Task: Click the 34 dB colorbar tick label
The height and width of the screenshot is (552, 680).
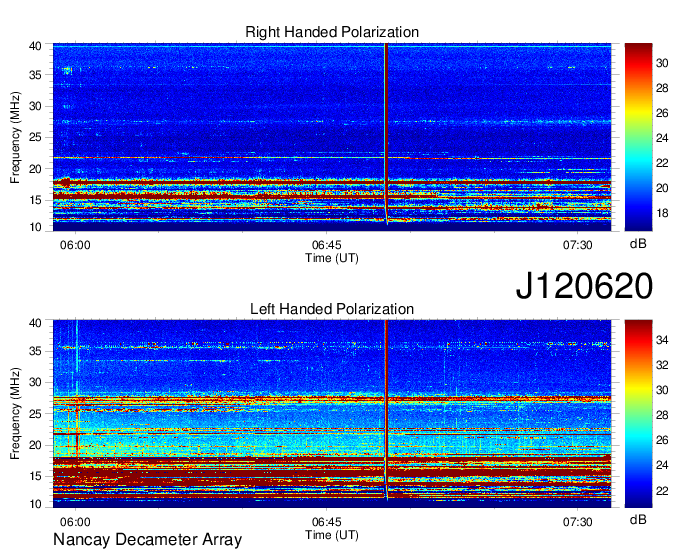Action: coord(662,340)
